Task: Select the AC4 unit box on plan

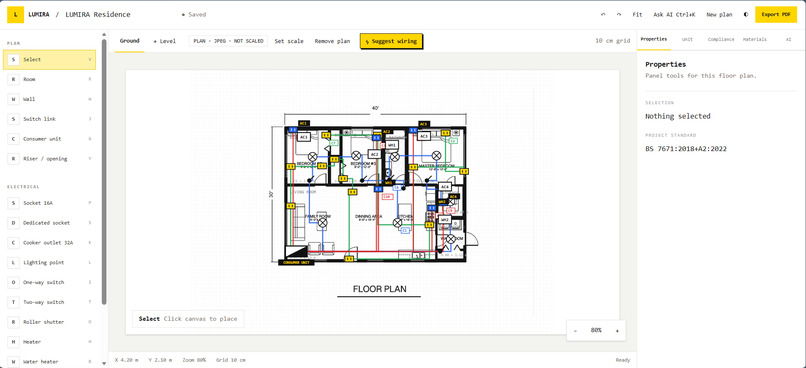Action: [445, 187]
